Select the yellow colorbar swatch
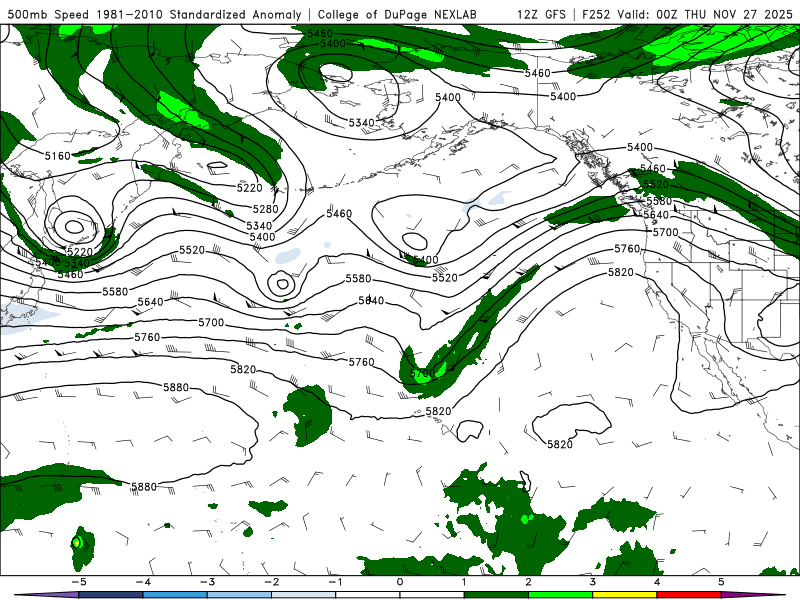 tap(624, 595)
